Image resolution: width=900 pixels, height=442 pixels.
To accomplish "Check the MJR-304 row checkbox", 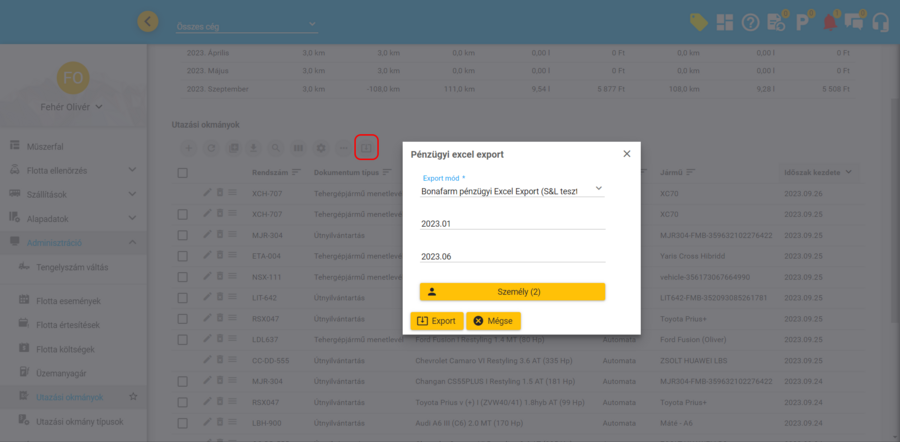I will pos(182,234).
